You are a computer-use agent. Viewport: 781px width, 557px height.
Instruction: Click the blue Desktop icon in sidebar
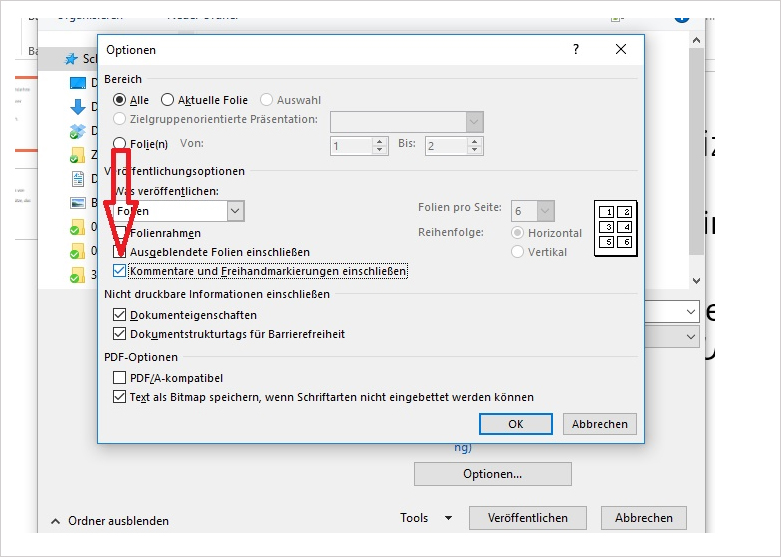pos(77,84)
